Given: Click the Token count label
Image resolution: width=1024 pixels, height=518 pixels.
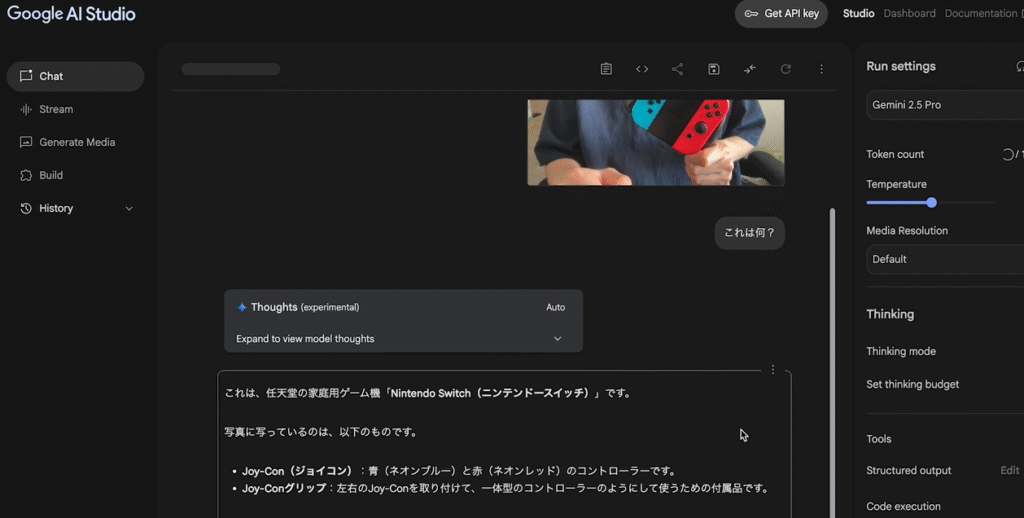Looking at the screenshot, I should pyautogui.click(x=895, y=155).
